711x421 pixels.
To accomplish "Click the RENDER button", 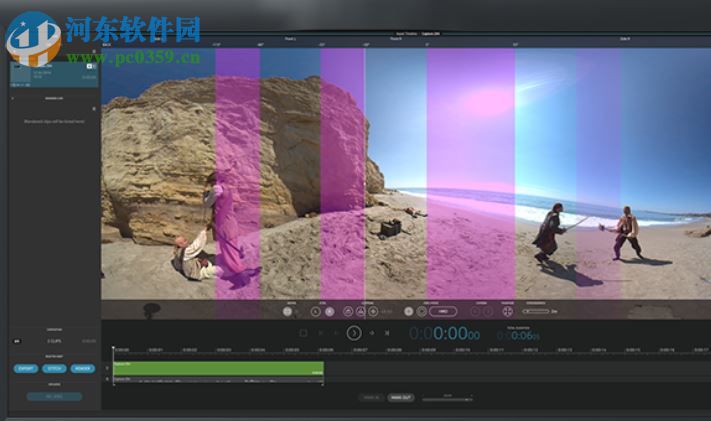I will [83, 368].
